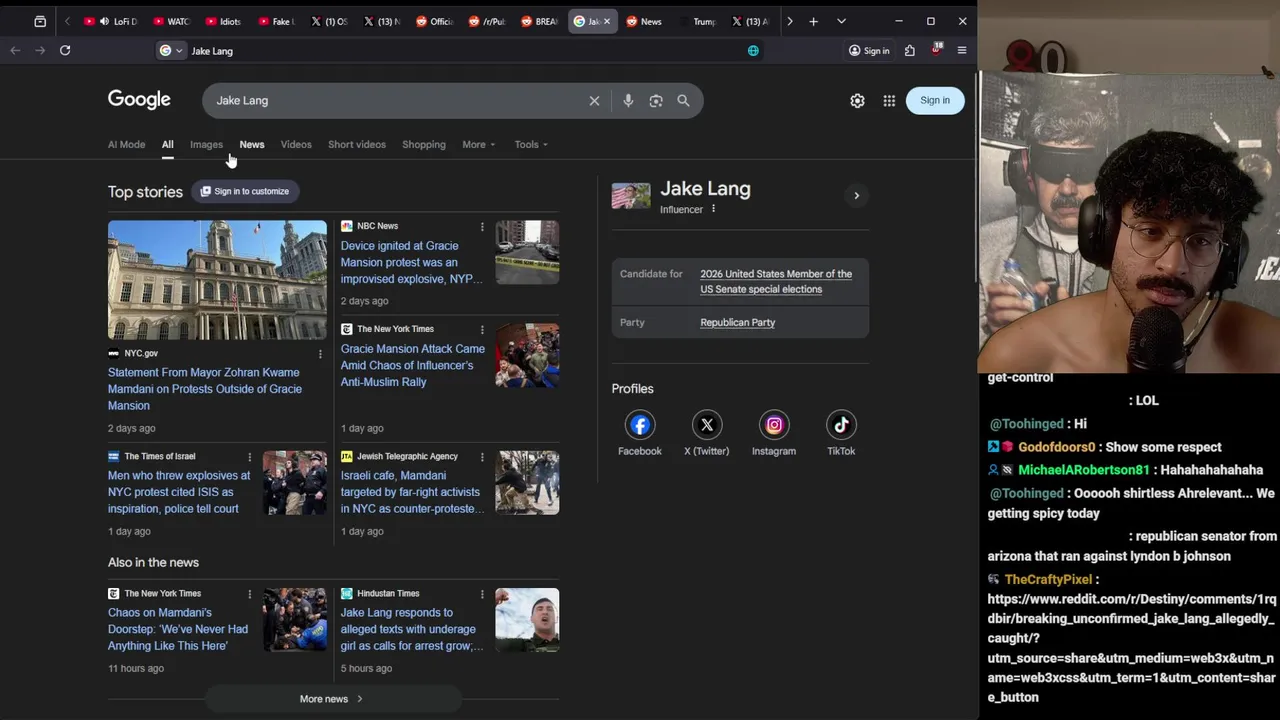1280x720 pixels.
Task: Close the active Jake Lang tab
Action: [608, 21]
